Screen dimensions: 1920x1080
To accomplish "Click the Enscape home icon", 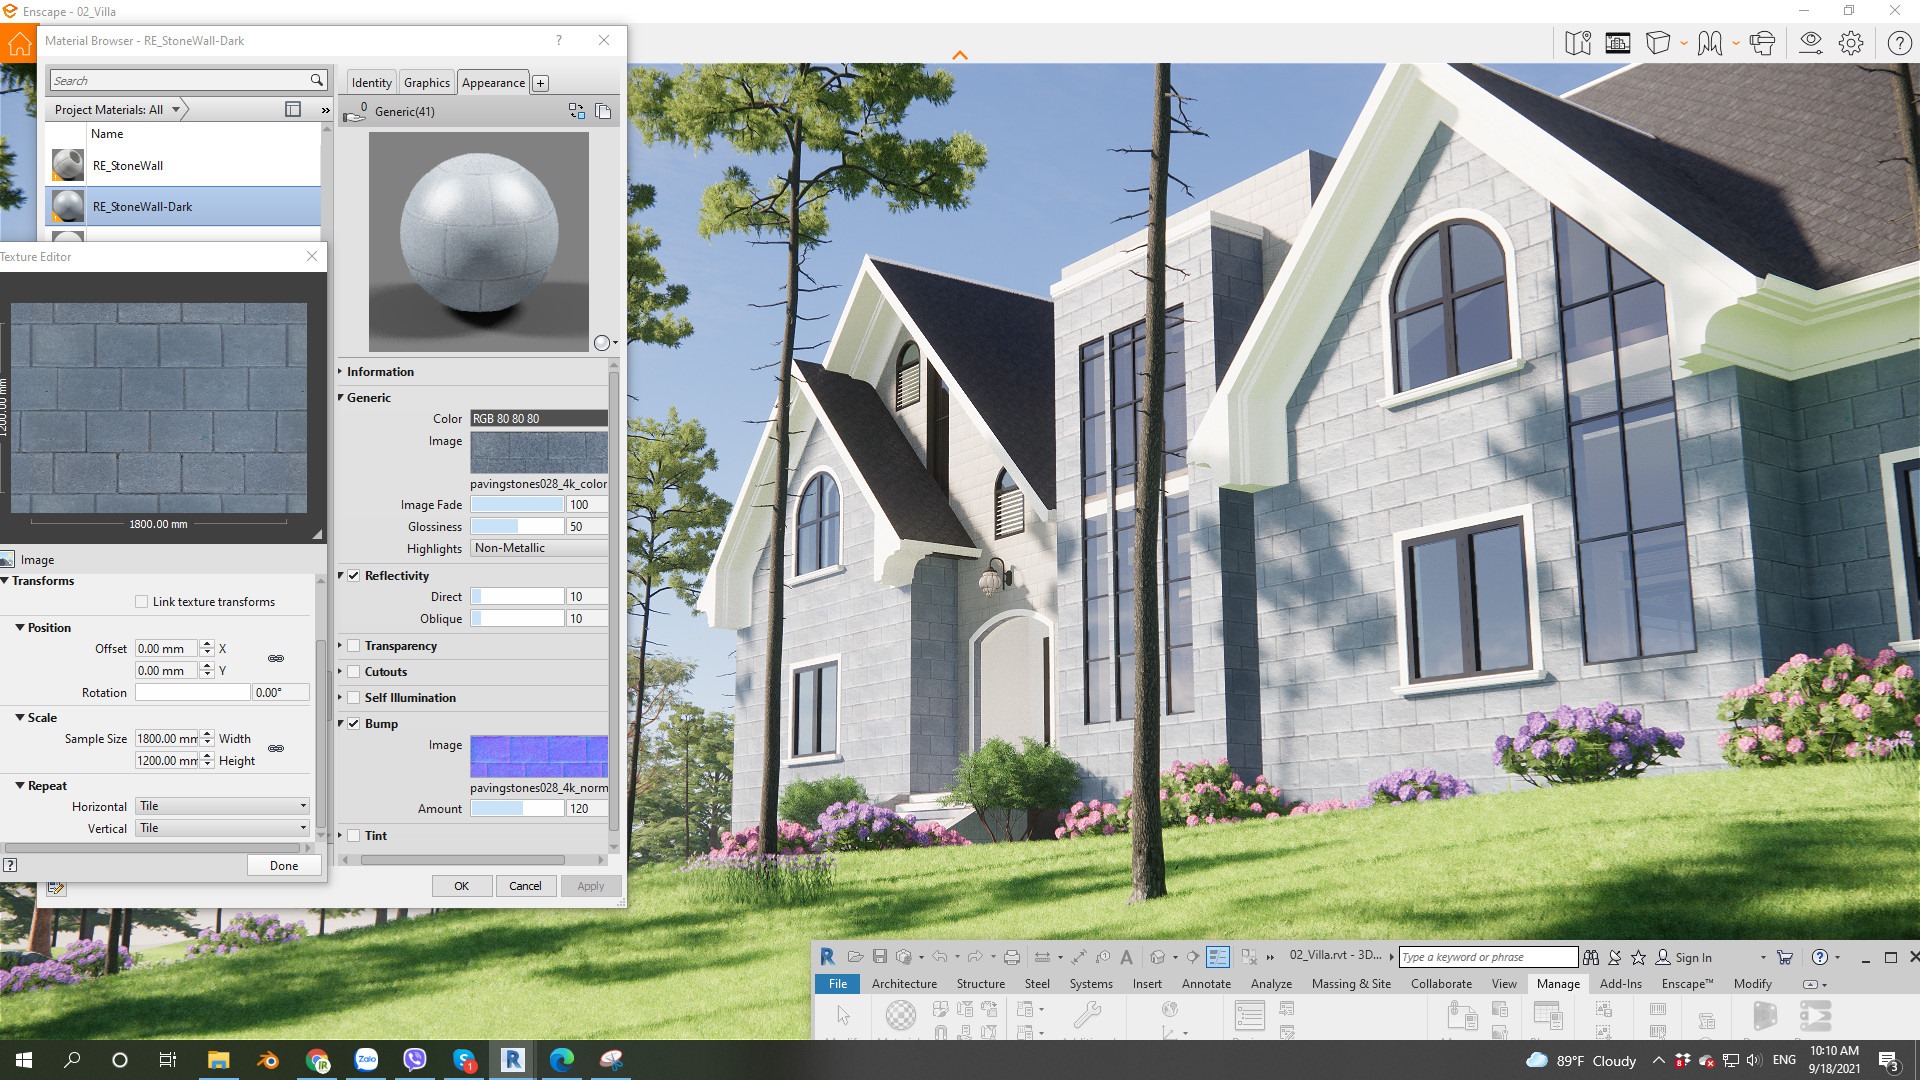I will 18,44.
